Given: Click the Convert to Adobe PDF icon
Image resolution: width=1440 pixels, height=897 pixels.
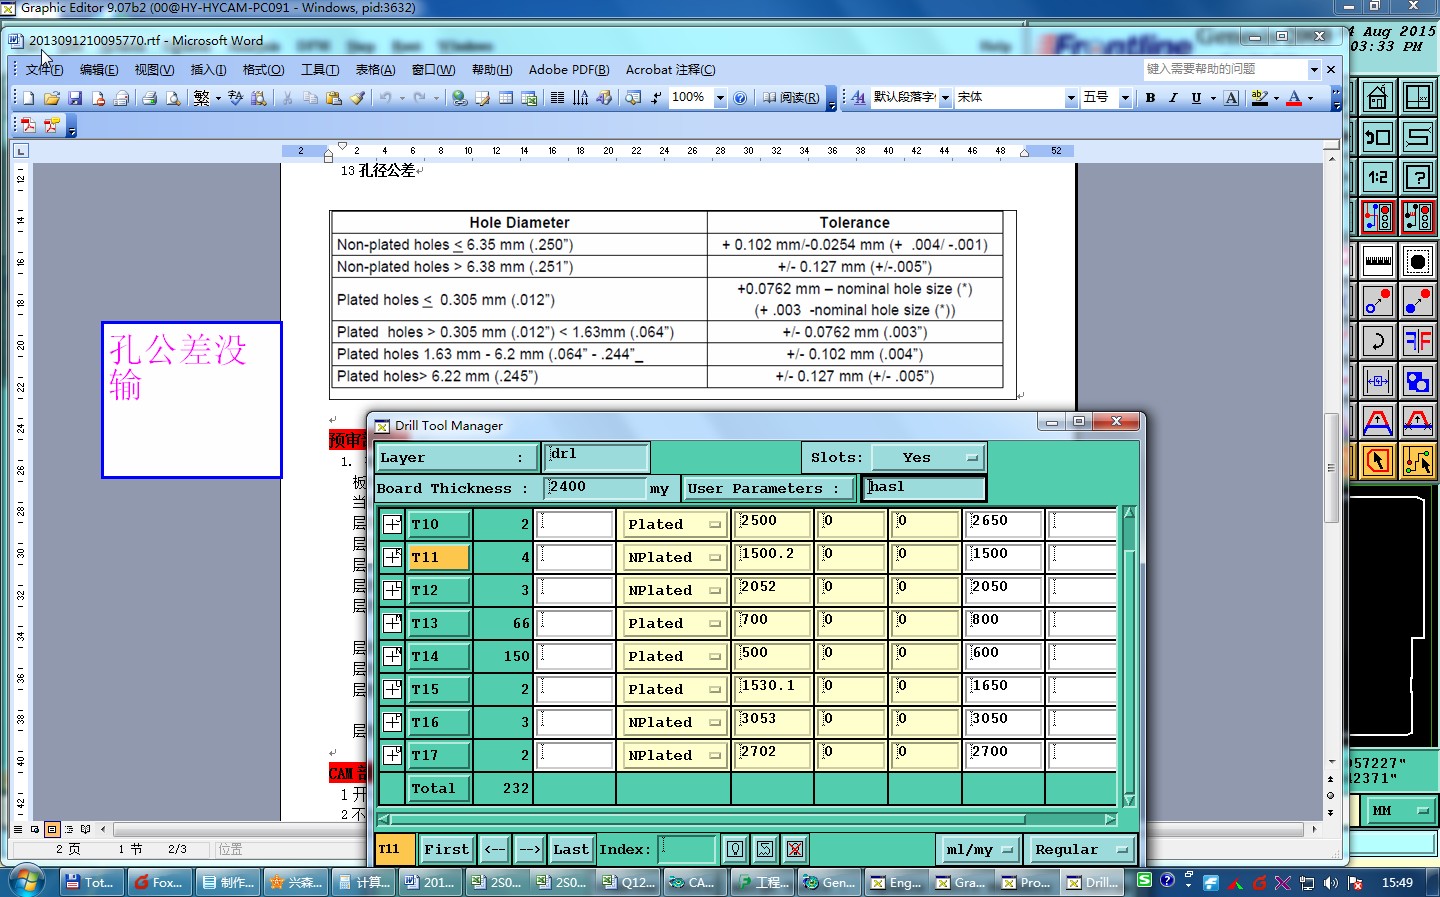Looking at the screenshot, I should coord(28,126).
